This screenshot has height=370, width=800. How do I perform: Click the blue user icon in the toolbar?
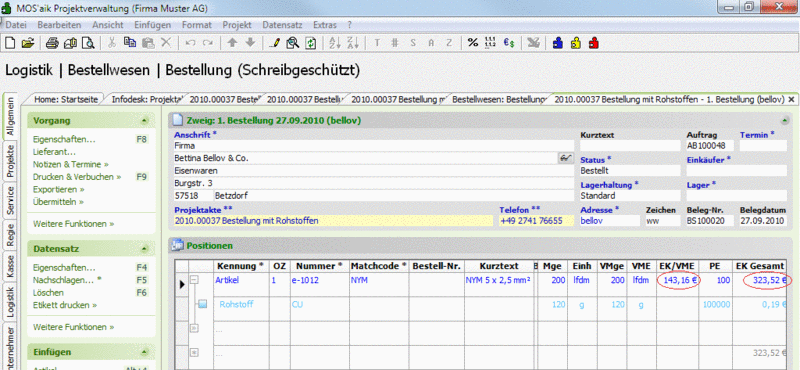tap(558, 43)
